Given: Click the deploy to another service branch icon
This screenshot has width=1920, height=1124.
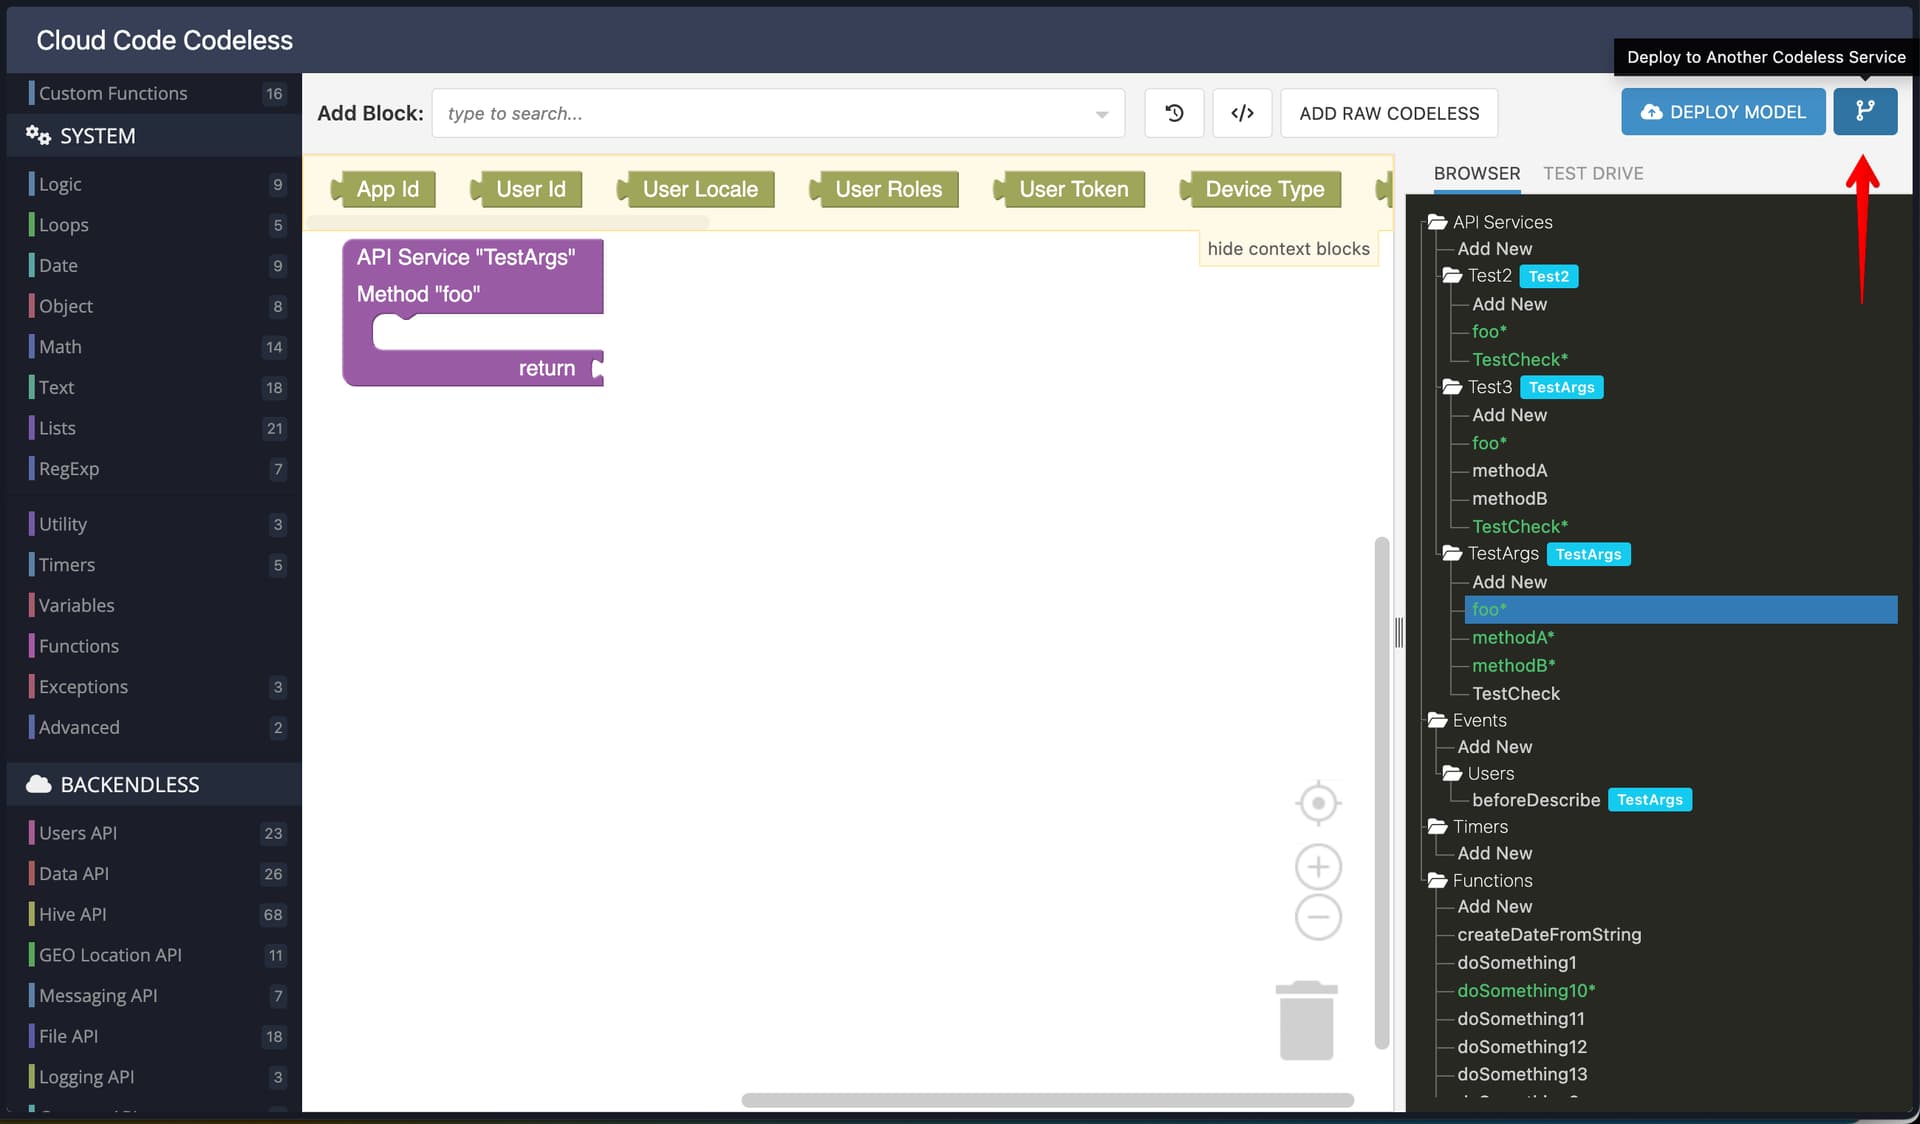Looking at the screenshot, I should coord(1865,111).
